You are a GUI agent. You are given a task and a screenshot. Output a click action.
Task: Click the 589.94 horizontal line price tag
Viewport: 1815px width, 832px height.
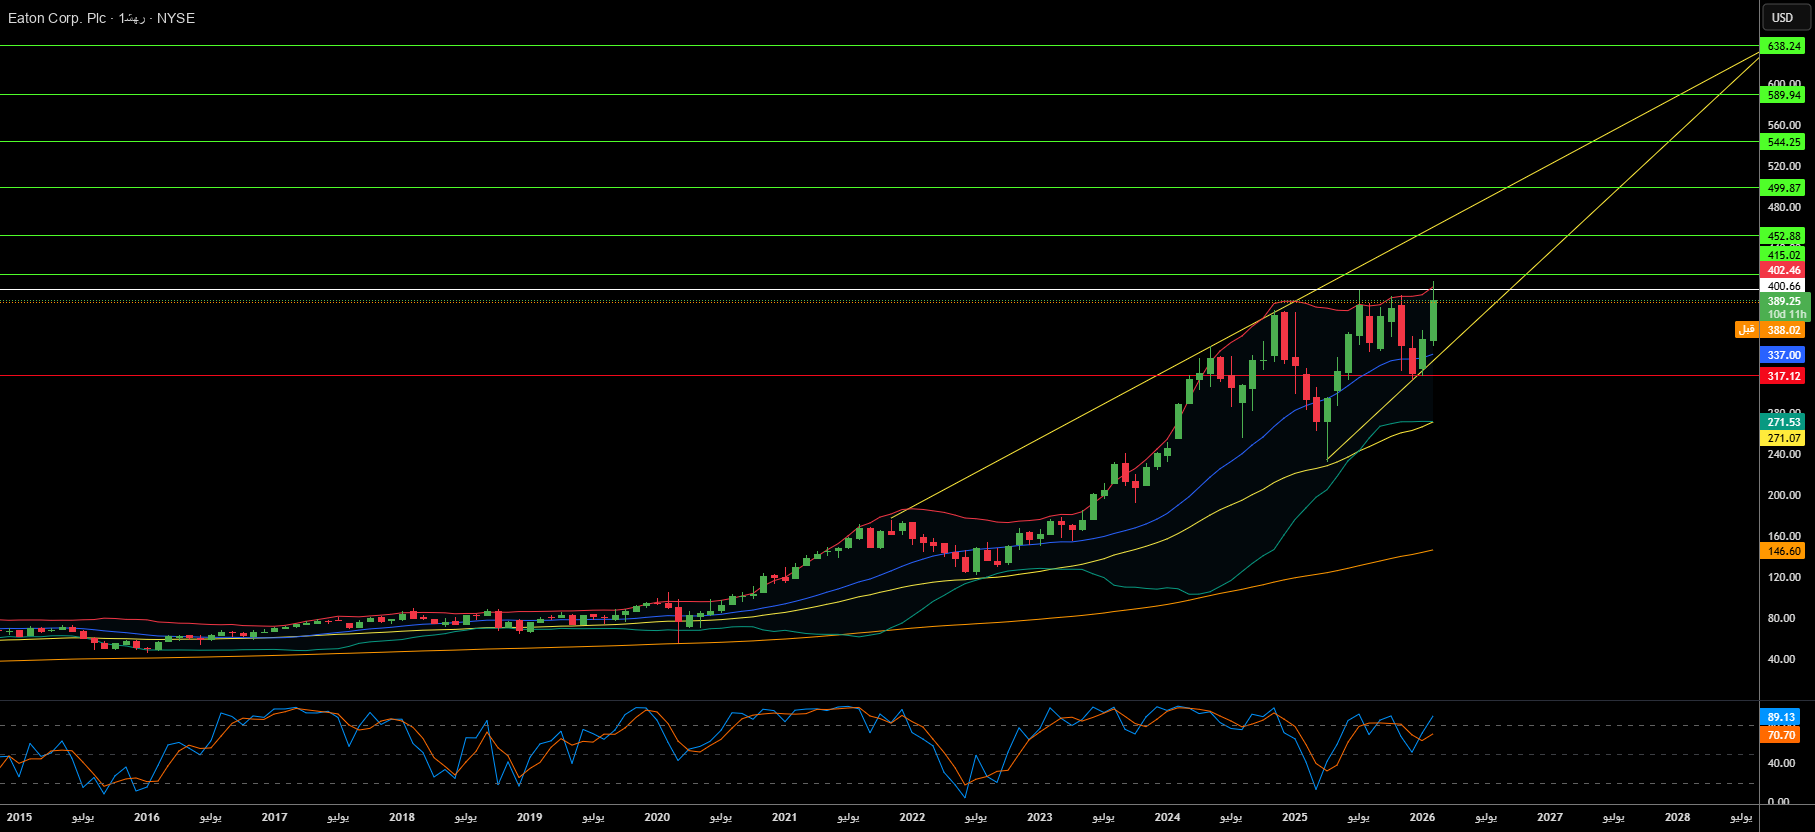point(1783,95)
